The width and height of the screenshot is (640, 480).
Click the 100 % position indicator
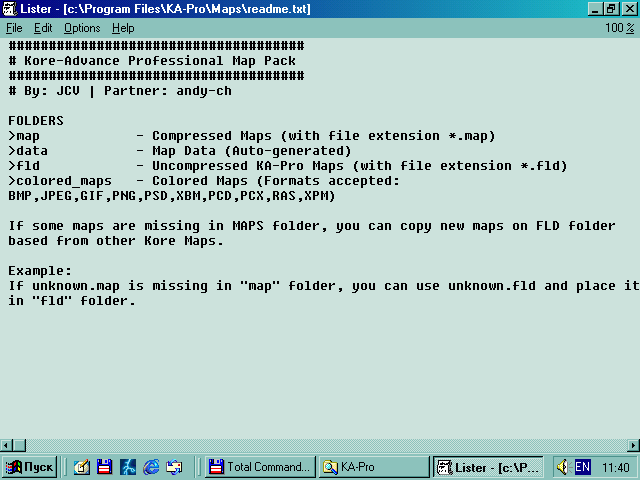pos(620,28)
